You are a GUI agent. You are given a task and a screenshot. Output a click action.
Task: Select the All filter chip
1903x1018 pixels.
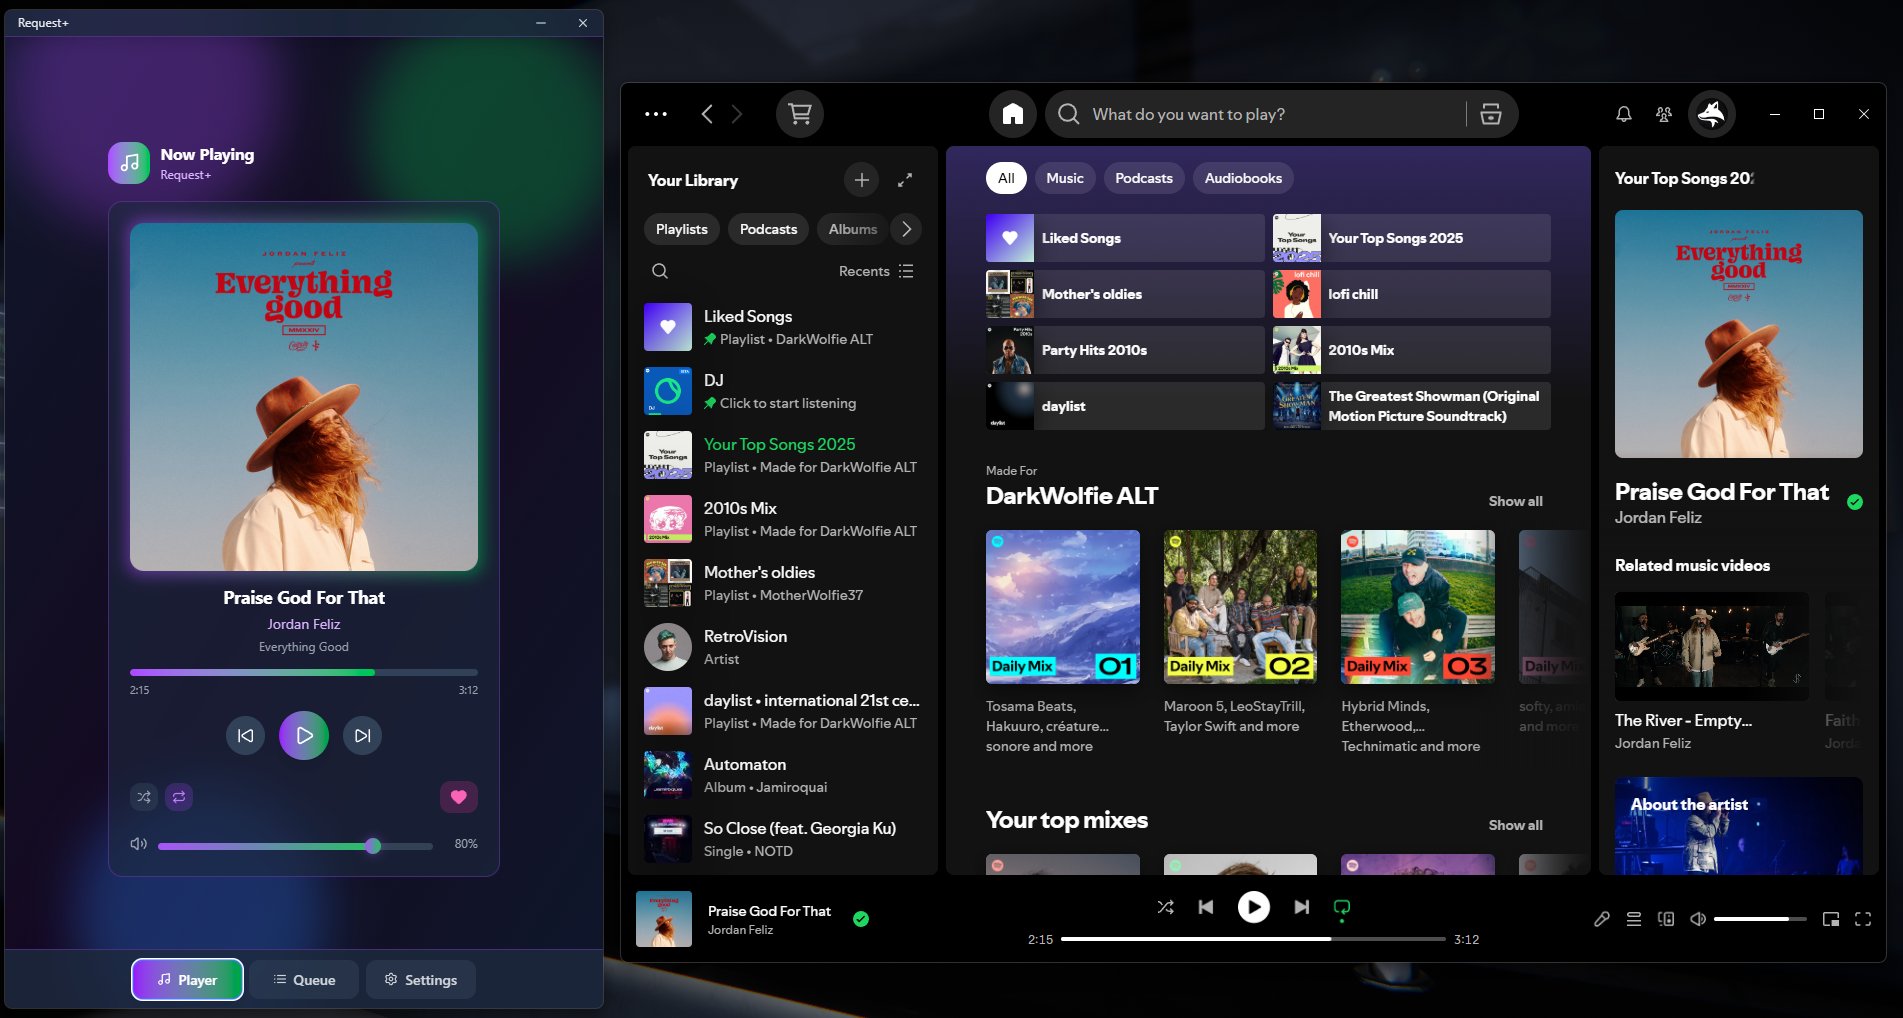tap(1006, 178)
